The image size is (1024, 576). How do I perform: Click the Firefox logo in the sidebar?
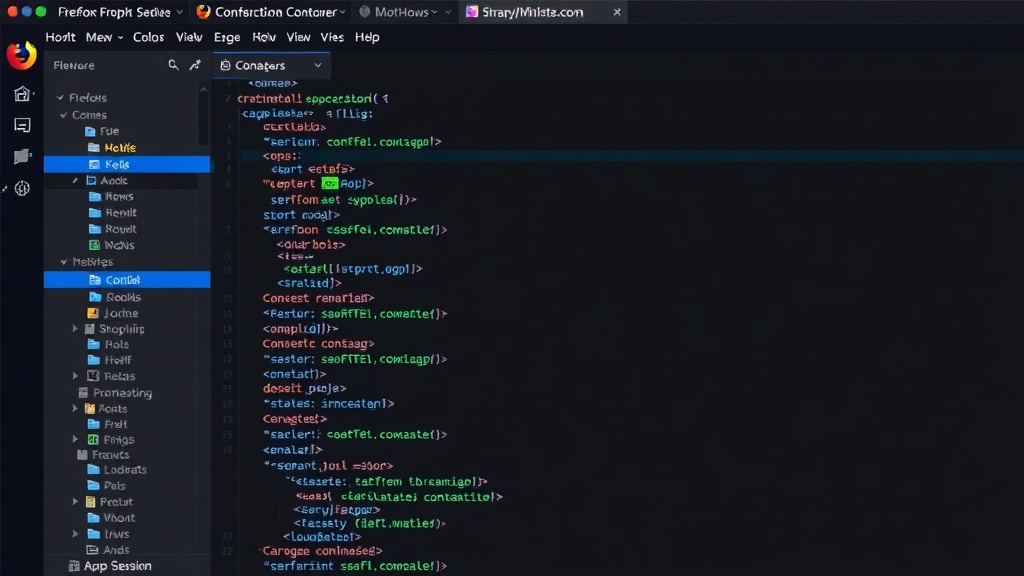pos(22,55)
